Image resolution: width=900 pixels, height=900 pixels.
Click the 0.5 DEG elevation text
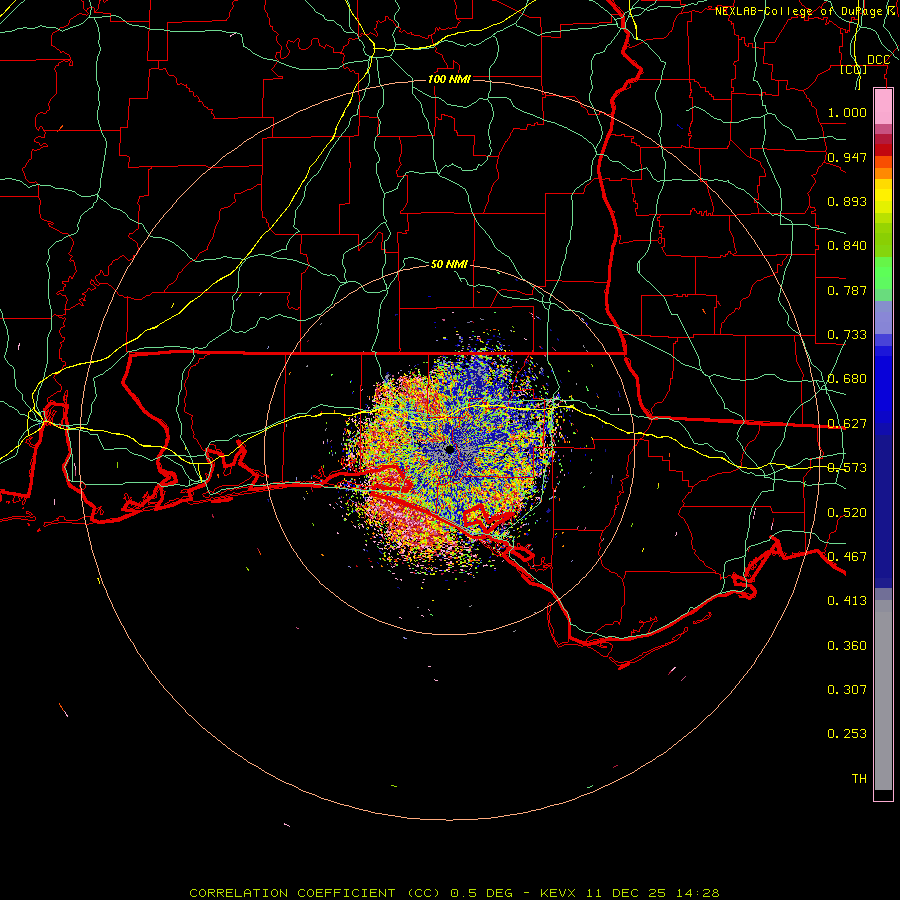coord(483,893)
